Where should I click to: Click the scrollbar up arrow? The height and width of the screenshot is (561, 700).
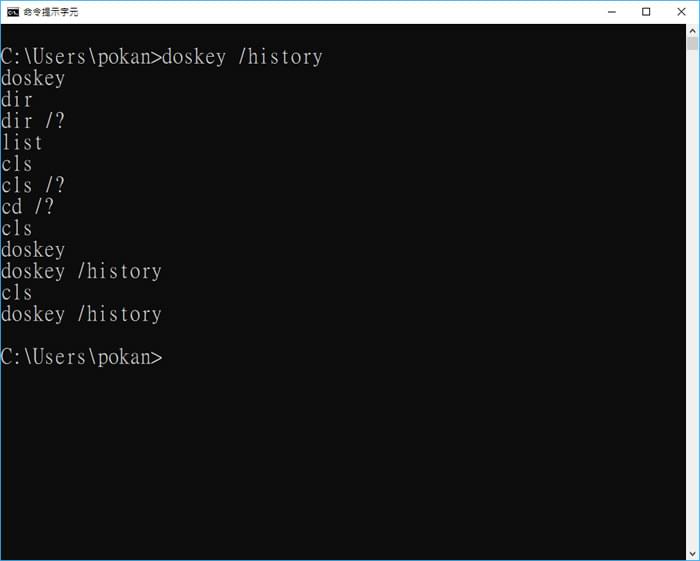(x=692, y=31)
